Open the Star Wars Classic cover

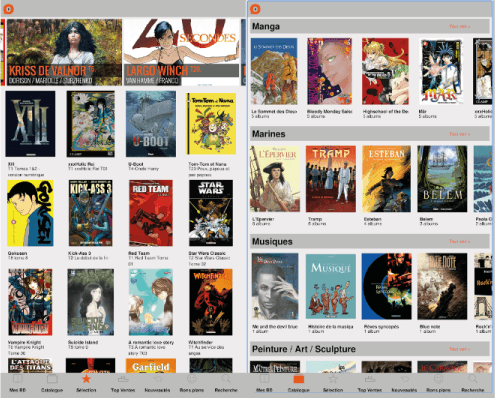tap(211, 213)
